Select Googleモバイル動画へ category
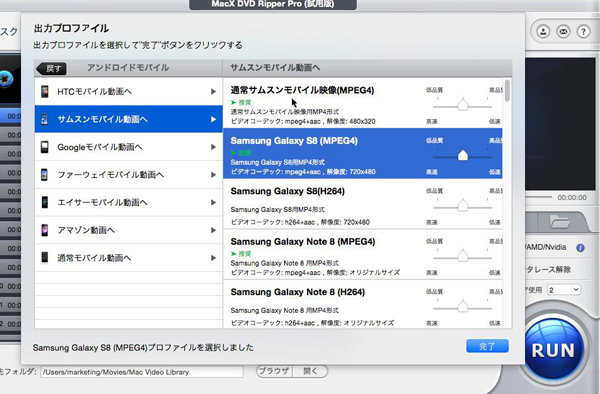 pyautogui.click(x=129, y=147)
